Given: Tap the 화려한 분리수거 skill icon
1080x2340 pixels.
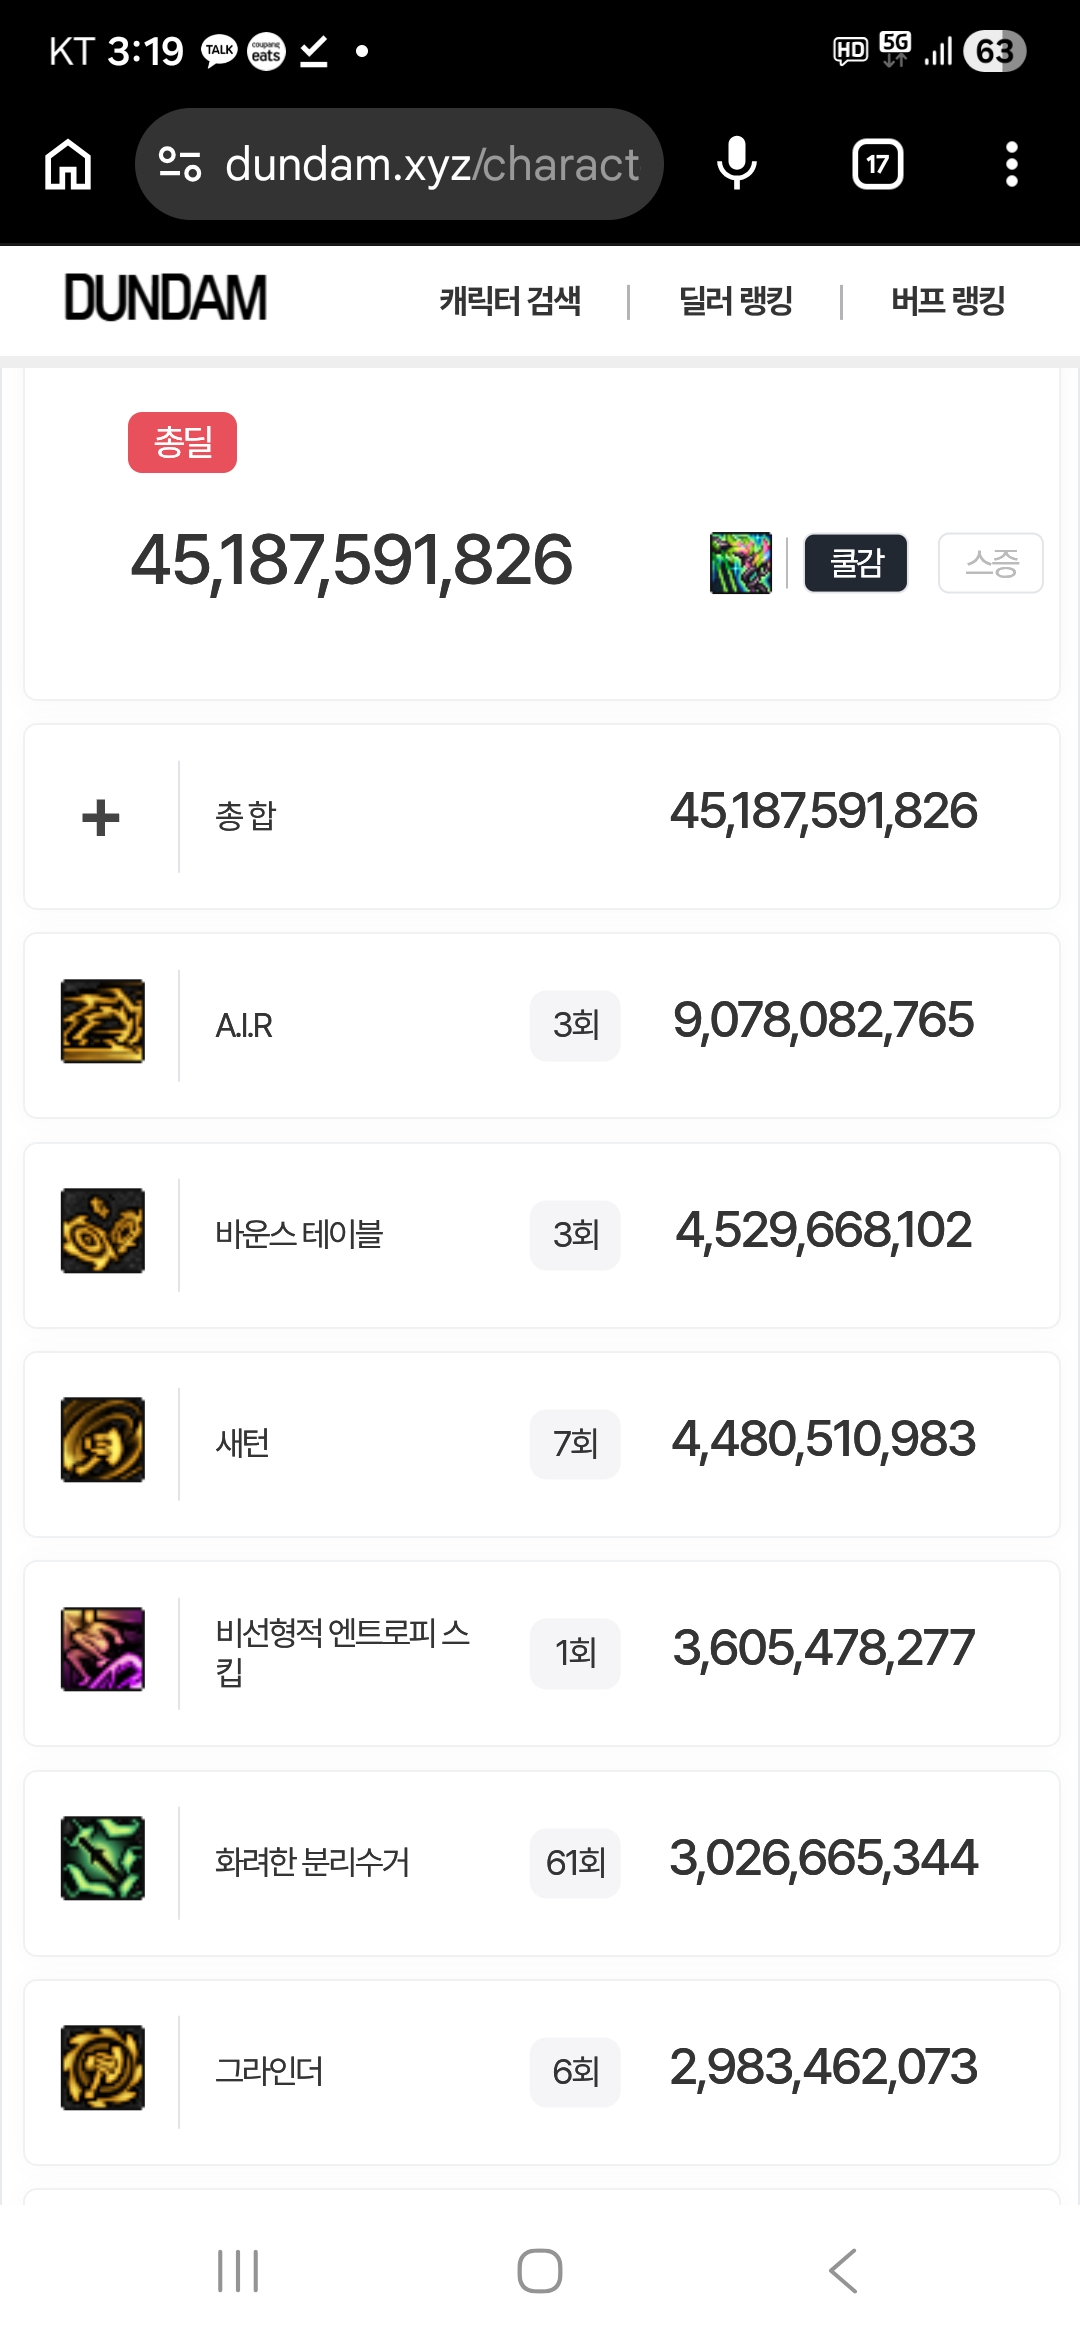Looking at the screenshot, I should pos(103,1858).
